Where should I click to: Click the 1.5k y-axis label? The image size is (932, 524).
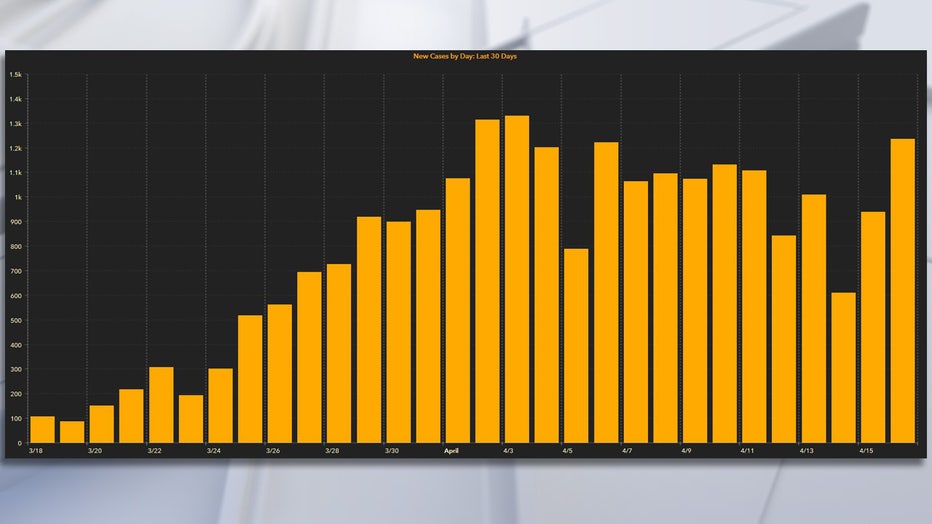click(15, 75)
